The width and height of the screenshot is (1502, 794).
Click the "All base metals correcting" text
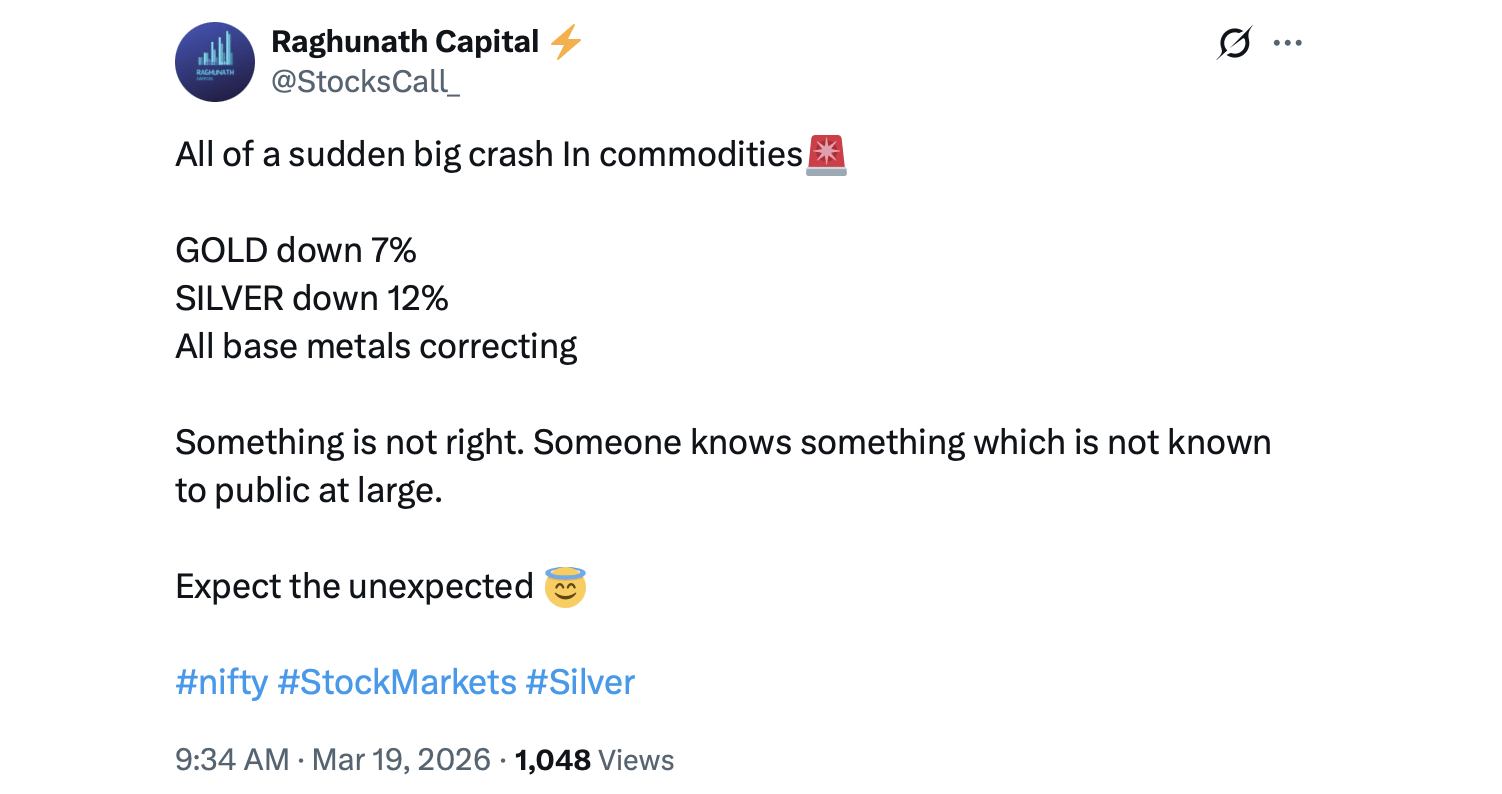coord(376,346)
